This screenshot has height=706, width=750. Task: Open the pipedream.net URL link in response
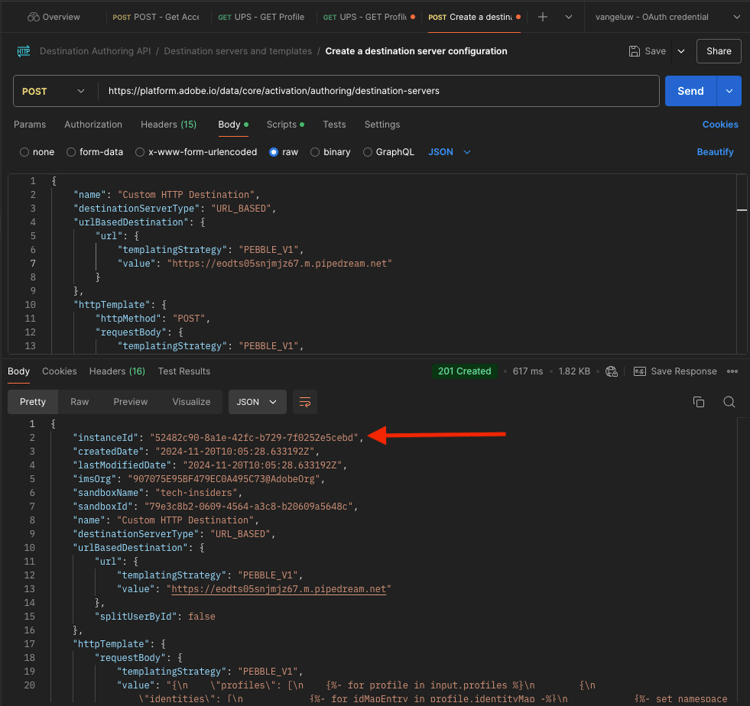click(278, 589)
